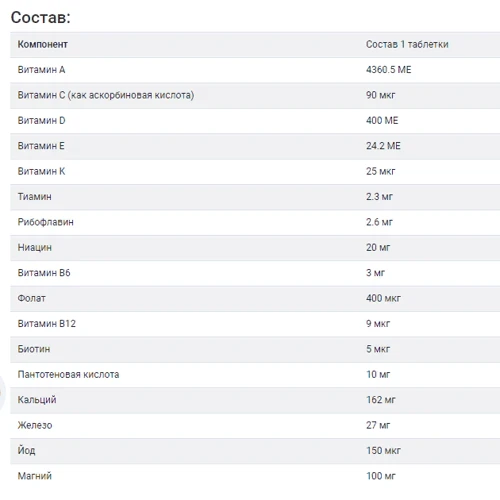The width and height of the screenshot is (500, 500).
Task: Click the Состав 1 таблетки header
Action: [x=407, y=44]
